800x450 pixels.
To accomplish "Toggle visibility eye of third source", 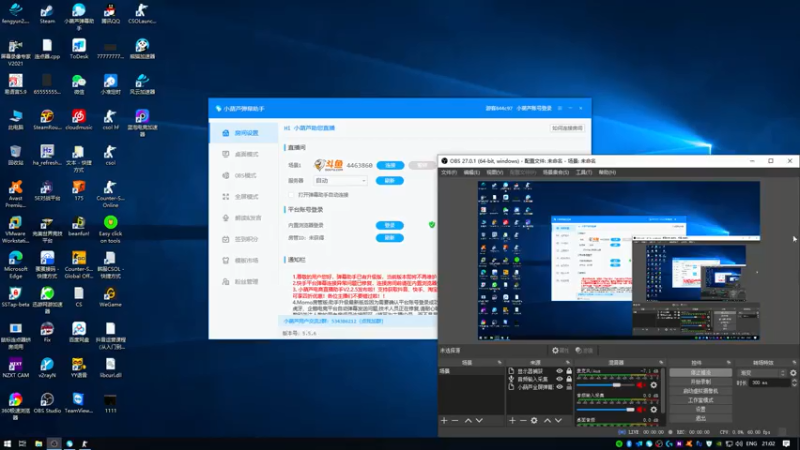I will click(560, 387).
